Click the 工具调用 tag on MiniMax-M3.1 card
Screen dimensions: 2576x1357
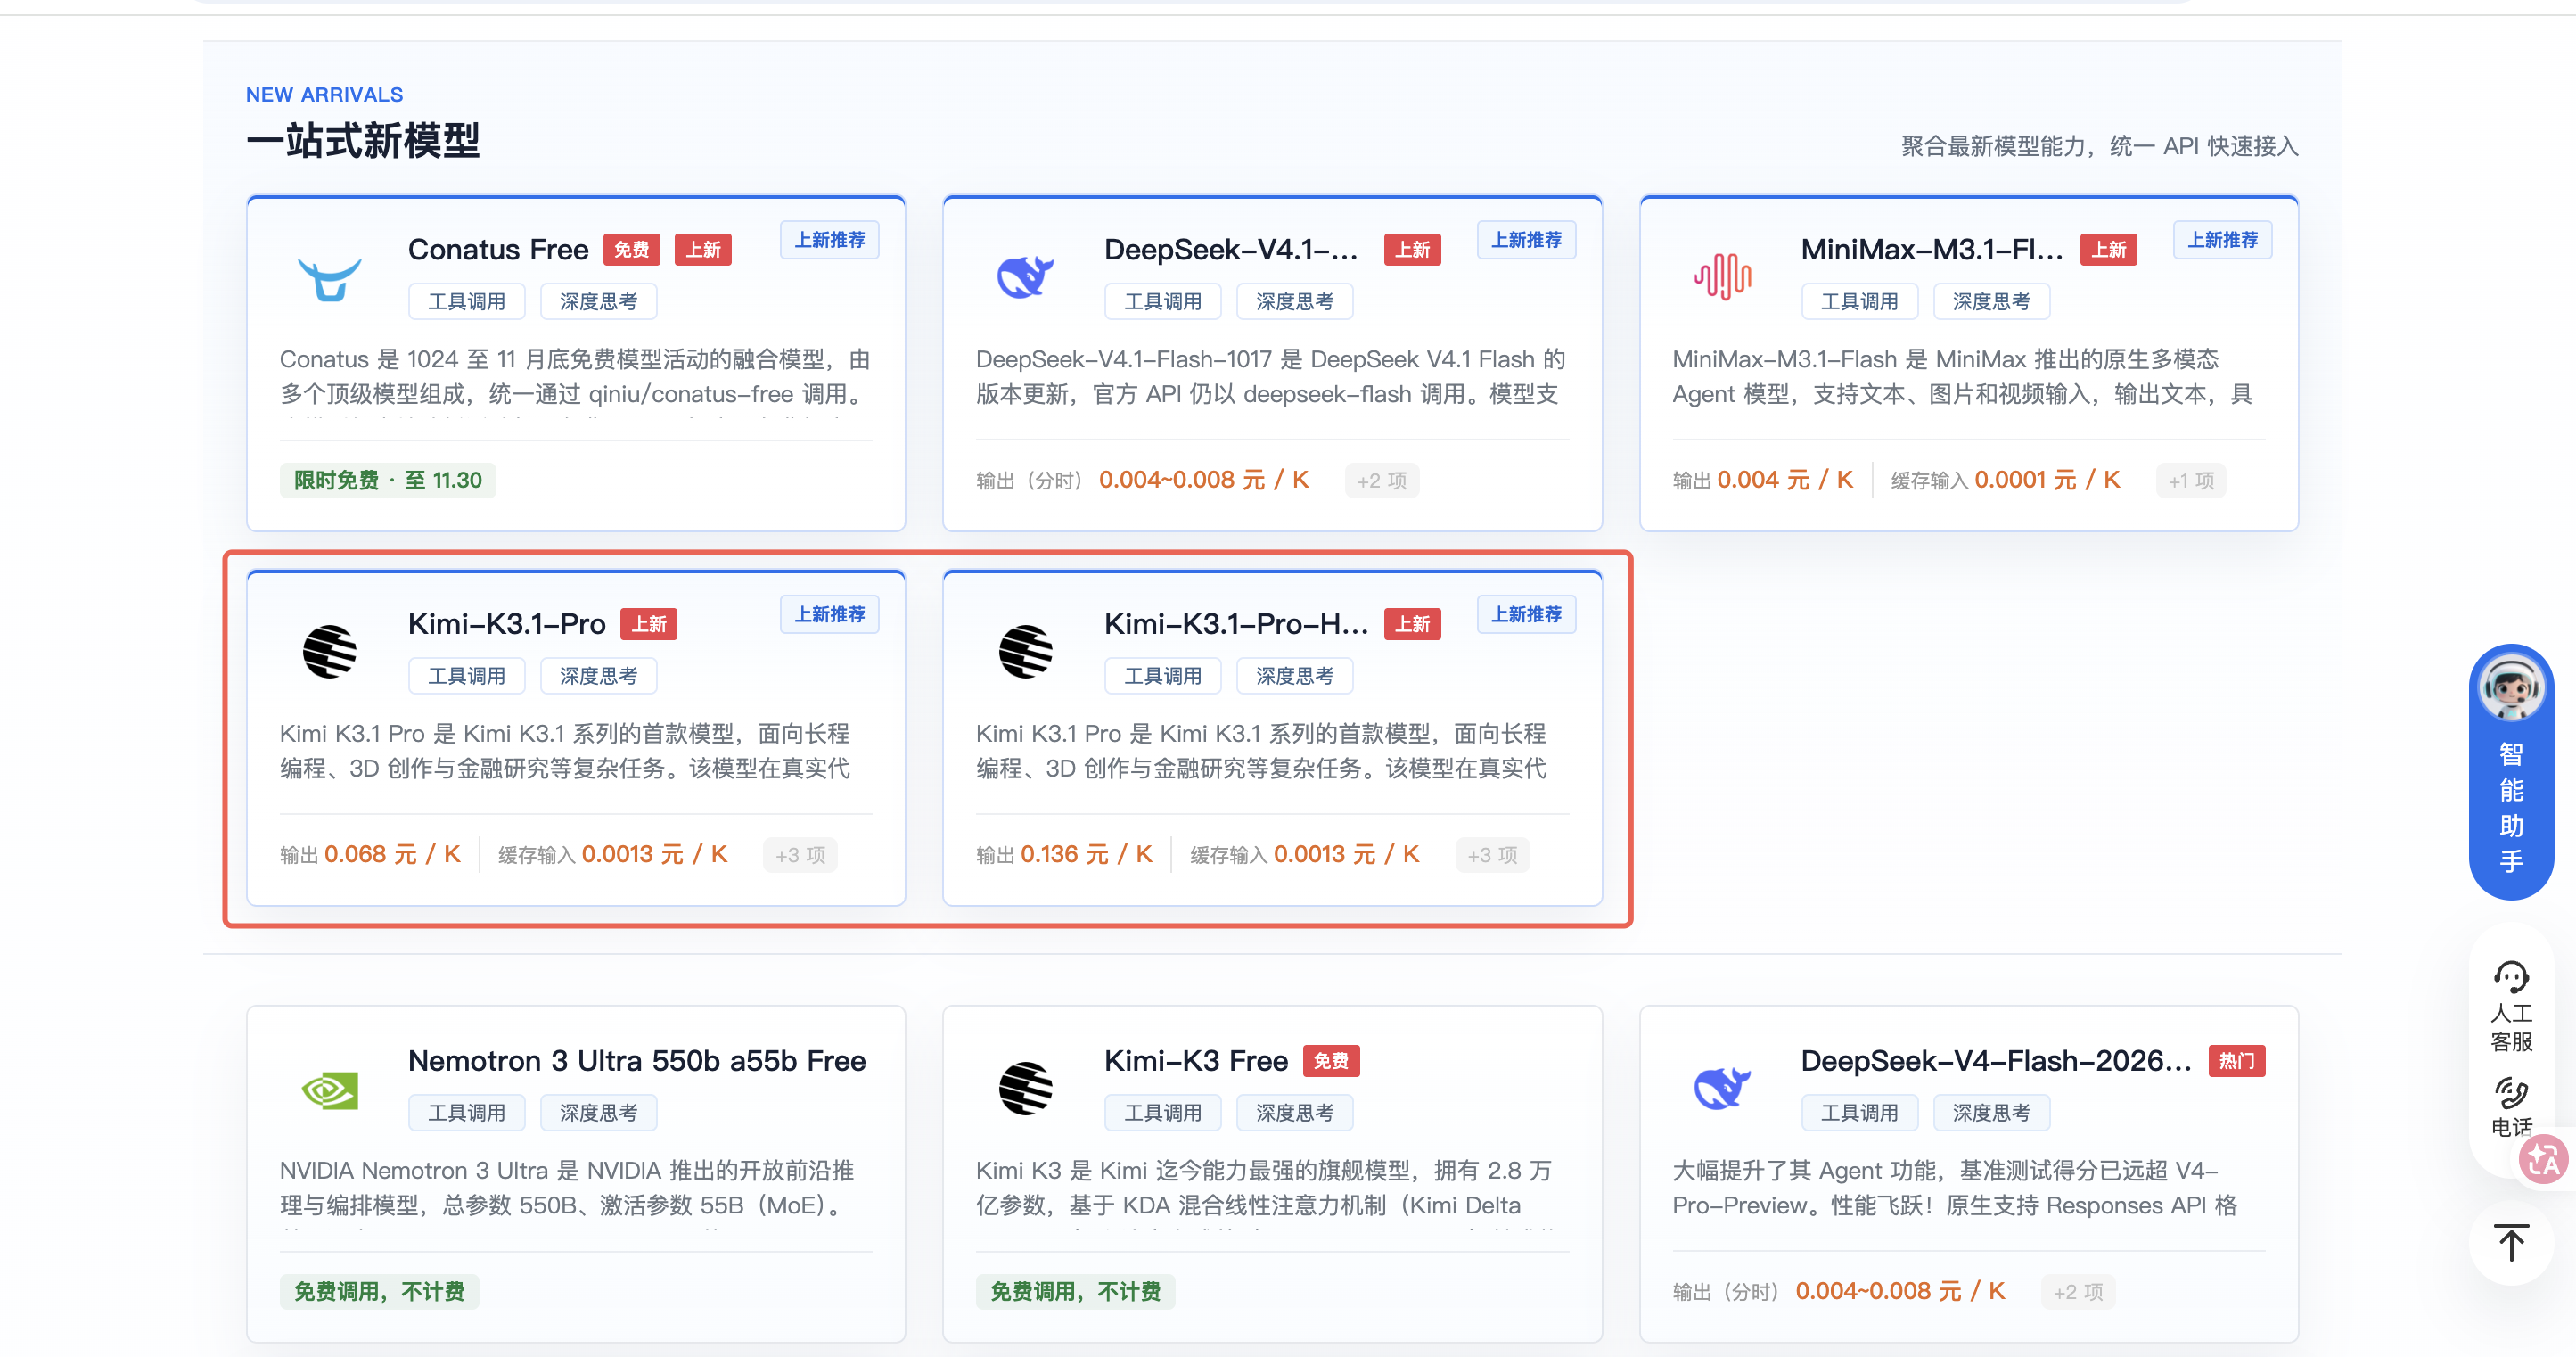pos(1859,302)
